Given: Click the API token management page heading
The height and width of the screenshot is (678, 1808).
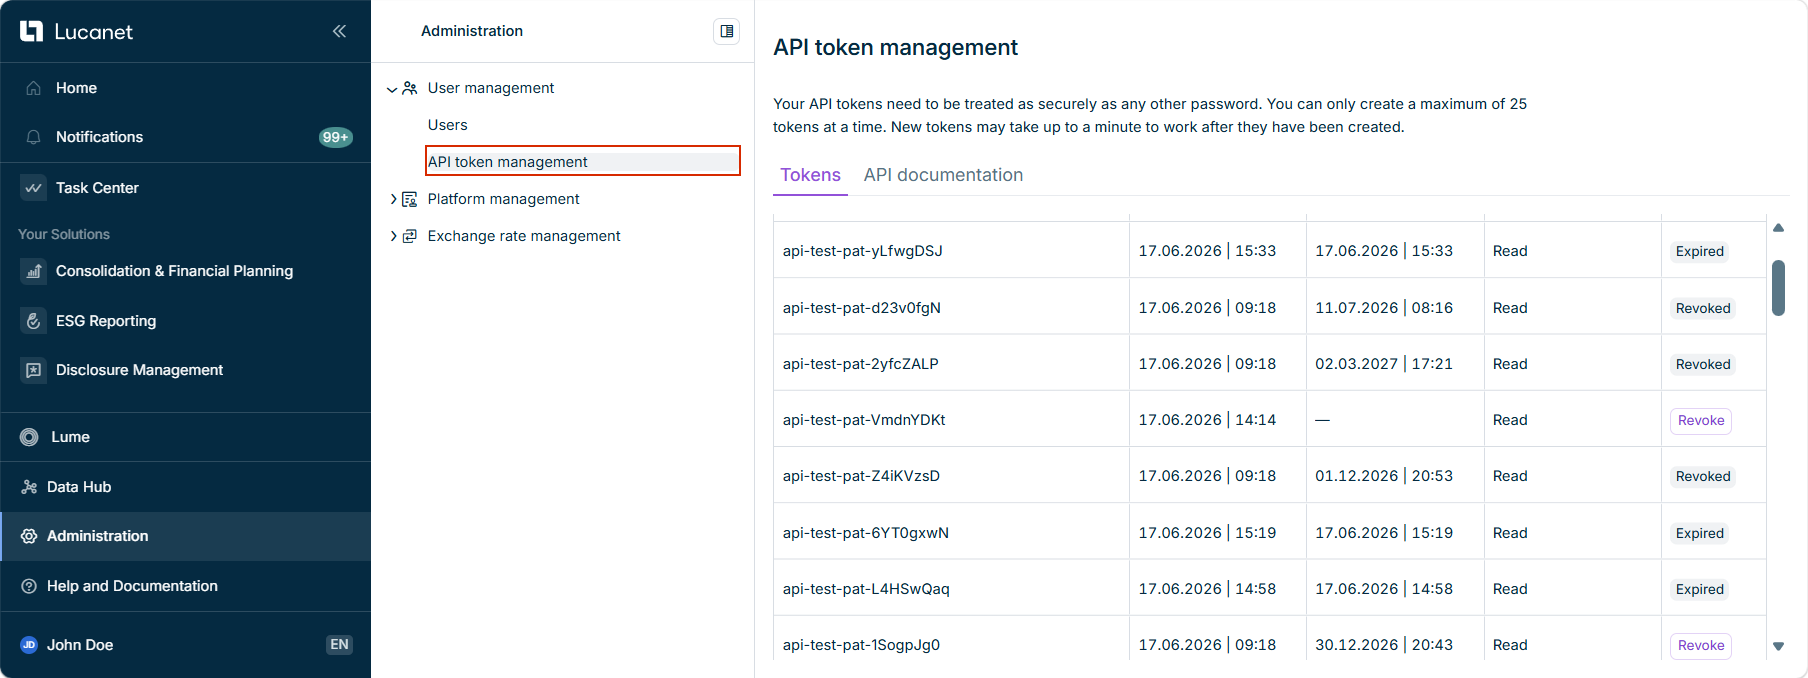Looking at the screenshot, I should [x=895, y=47].
